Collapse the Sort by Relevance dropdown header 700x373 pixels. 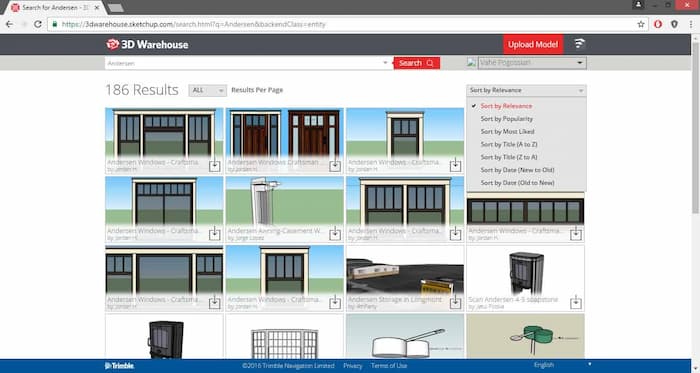pyautogui.click(x=526, y=91)
